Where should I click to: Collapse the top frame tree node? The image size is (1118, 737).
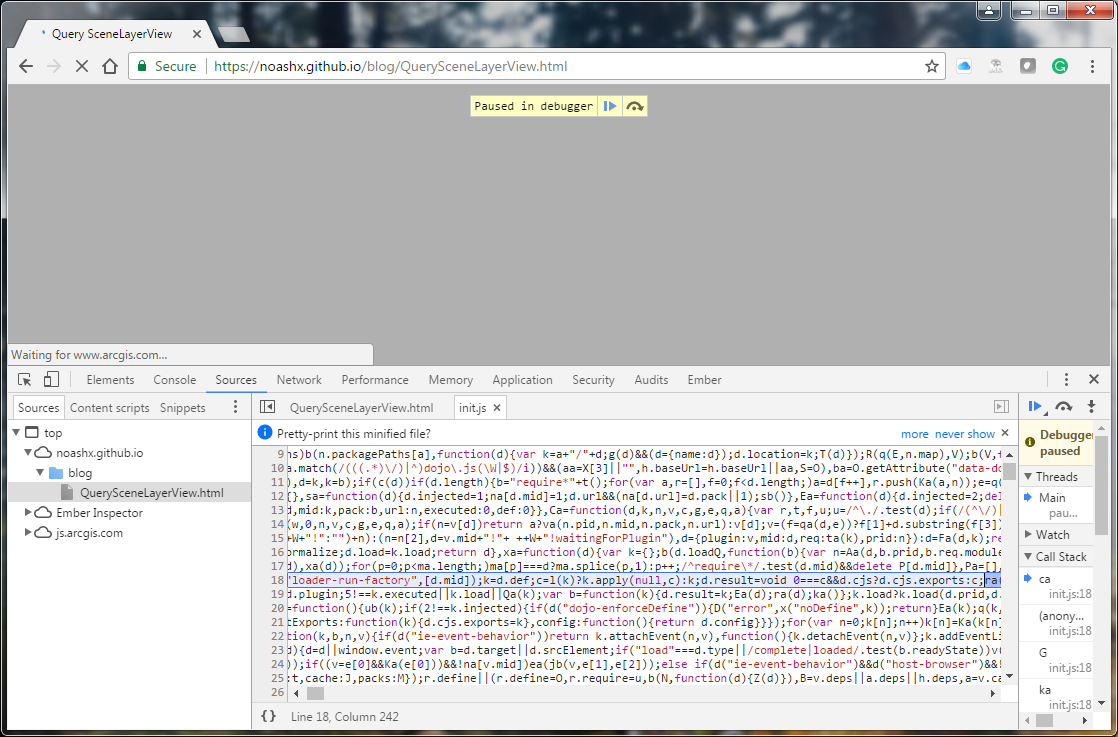click(x=16, y=433)
